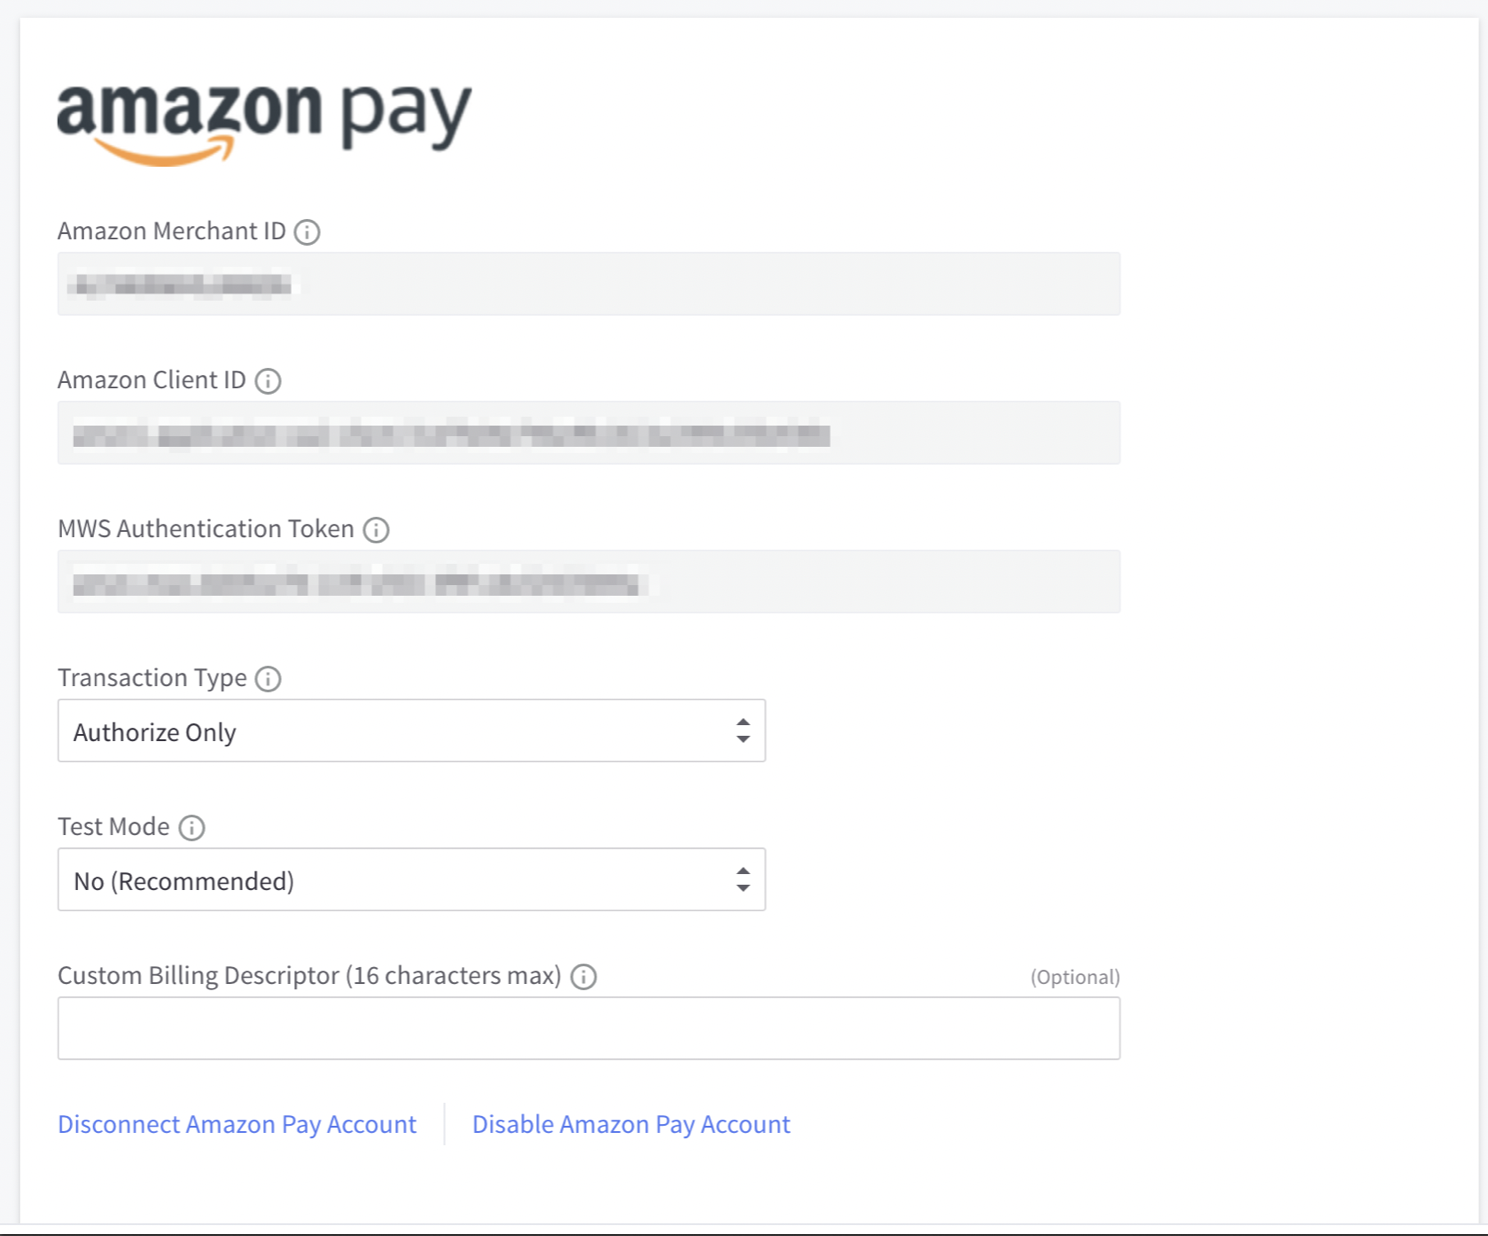Click the Test Mode label text
This screenshot has height=1236, width=1488.
click(114, 827)
